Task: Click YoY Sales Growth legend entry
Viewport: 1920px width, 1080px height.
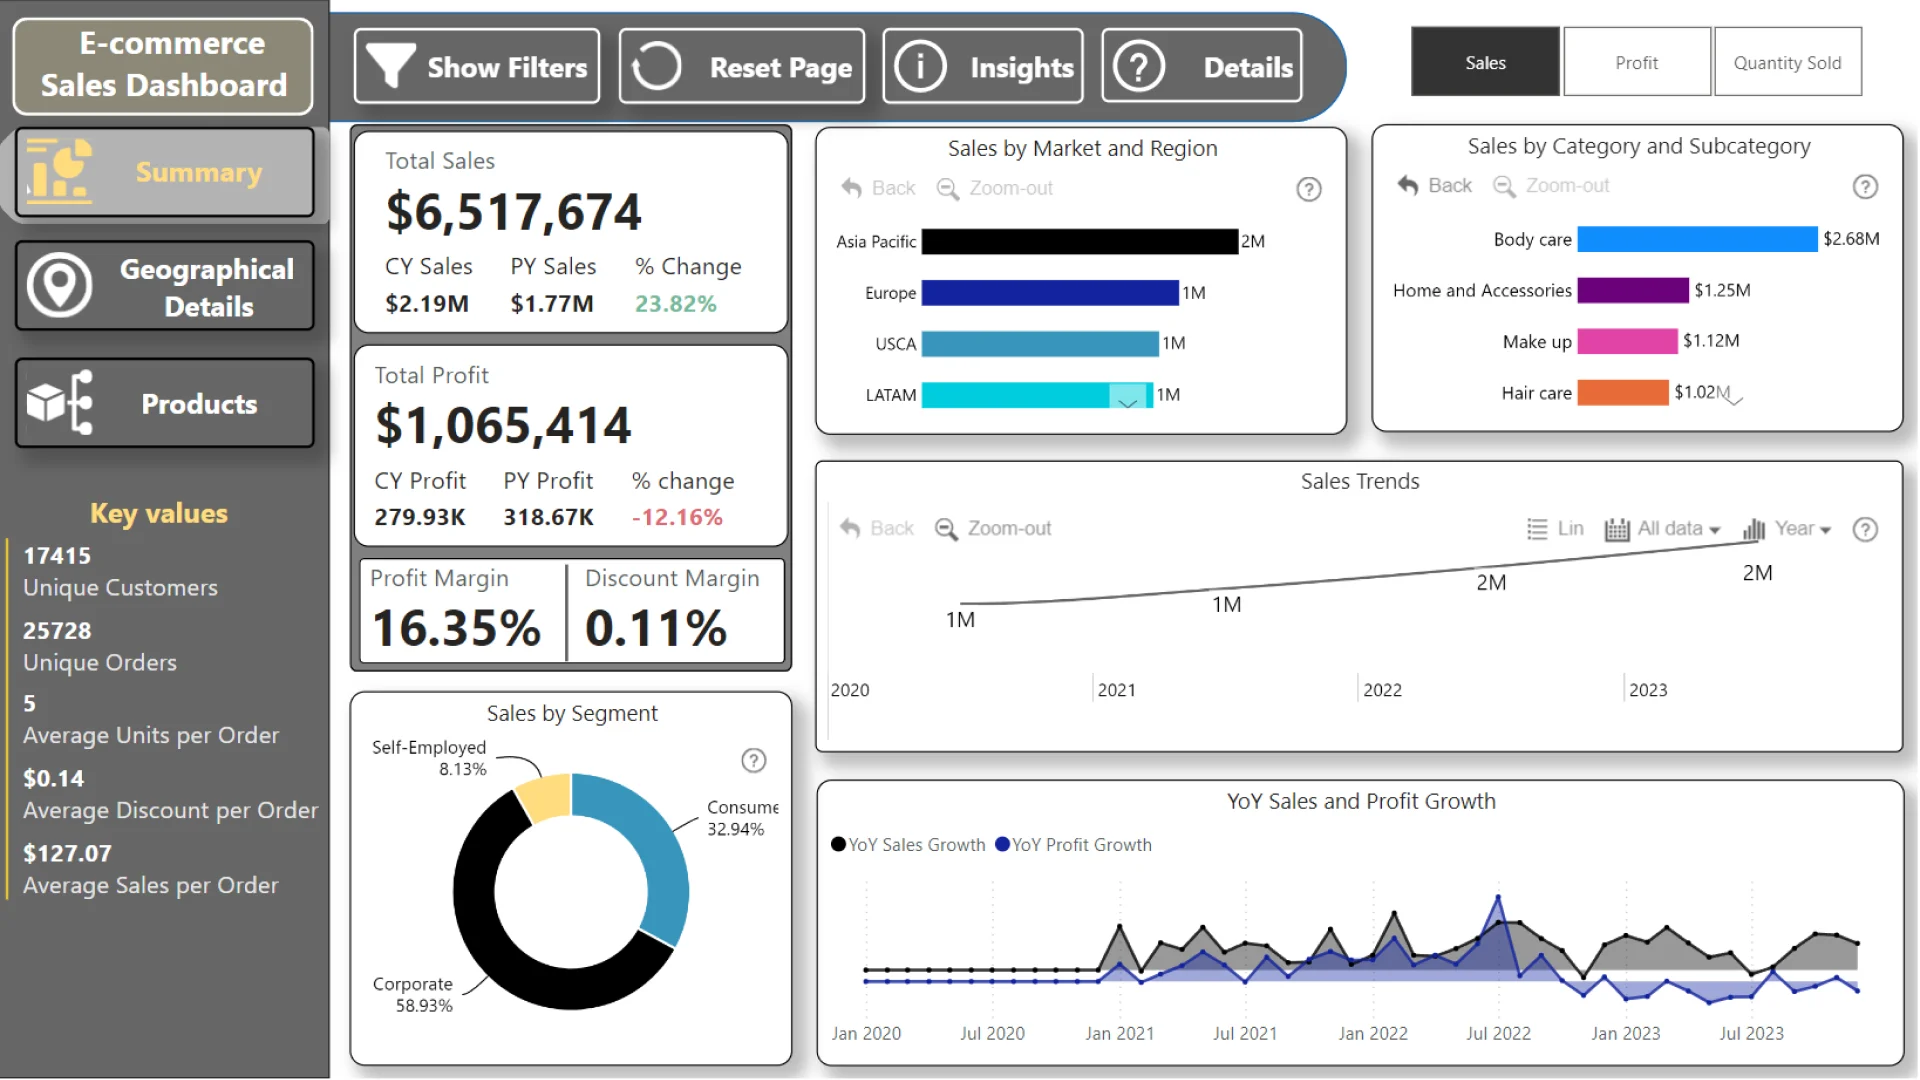Action: pos(908,844)
